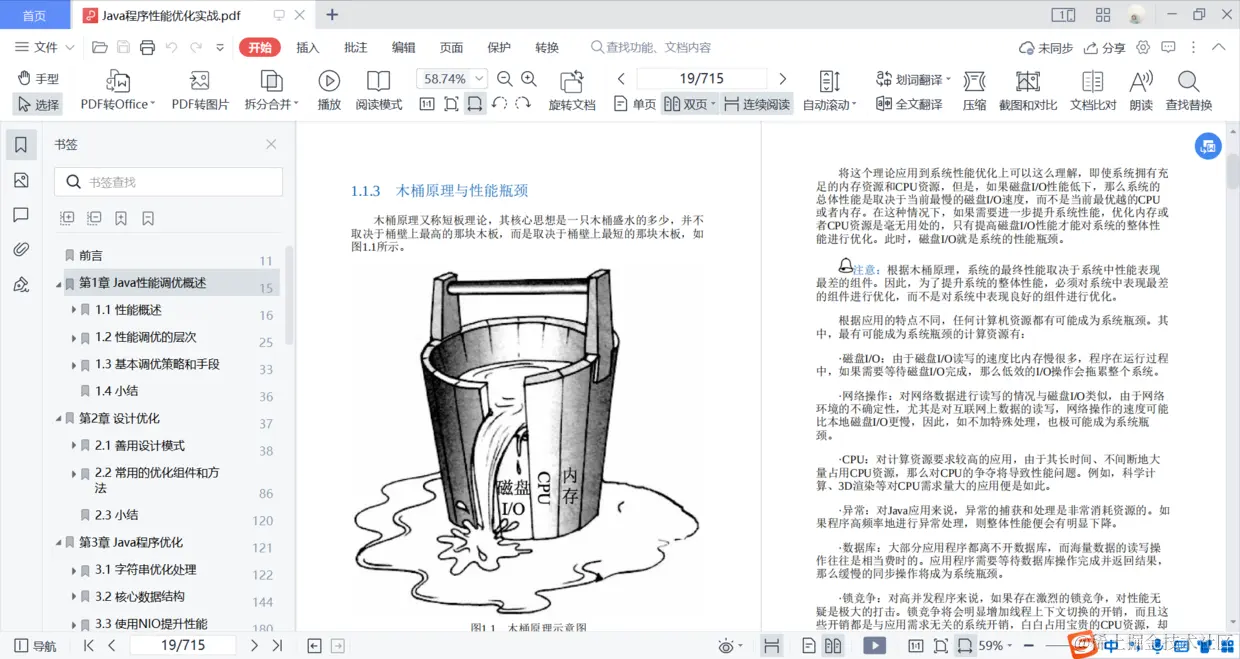Switch to 首页 home tab
1240x659 pixels.
point(34,15)
